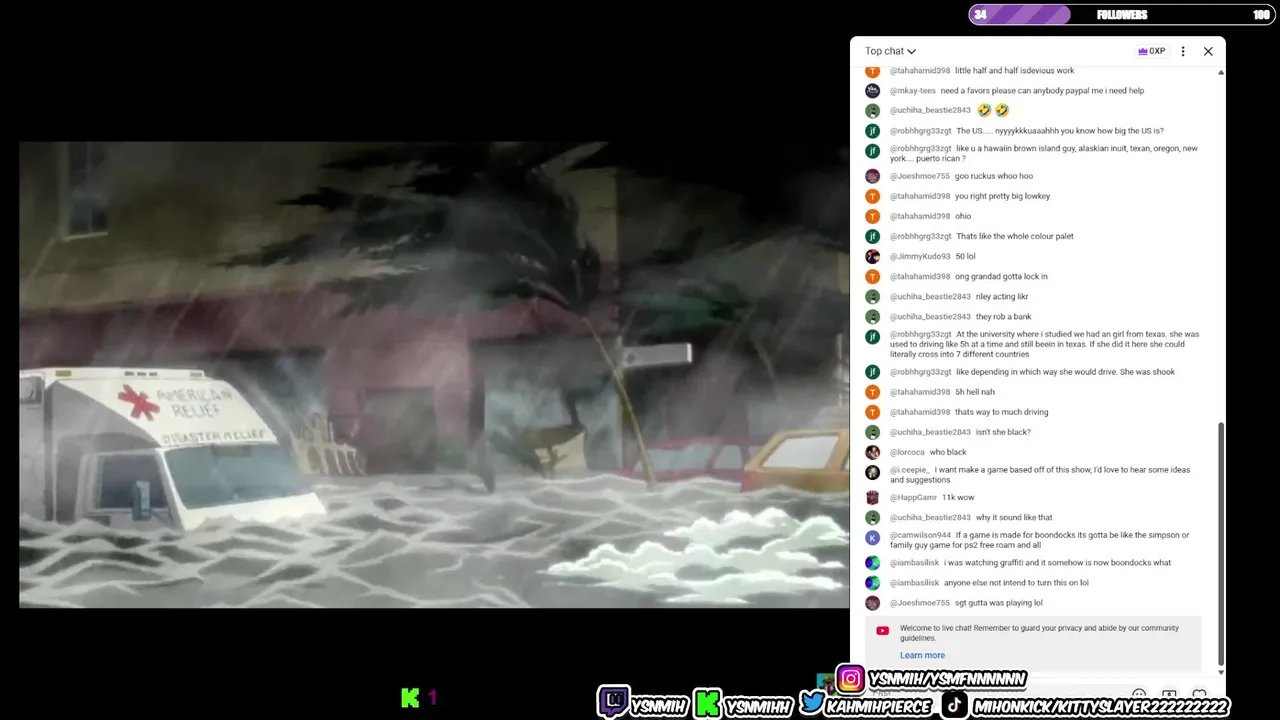Click the YSNMIH/YSMFNNNNNN Instagram handle text
The image size is (1280, 720).
click(947, 680)
